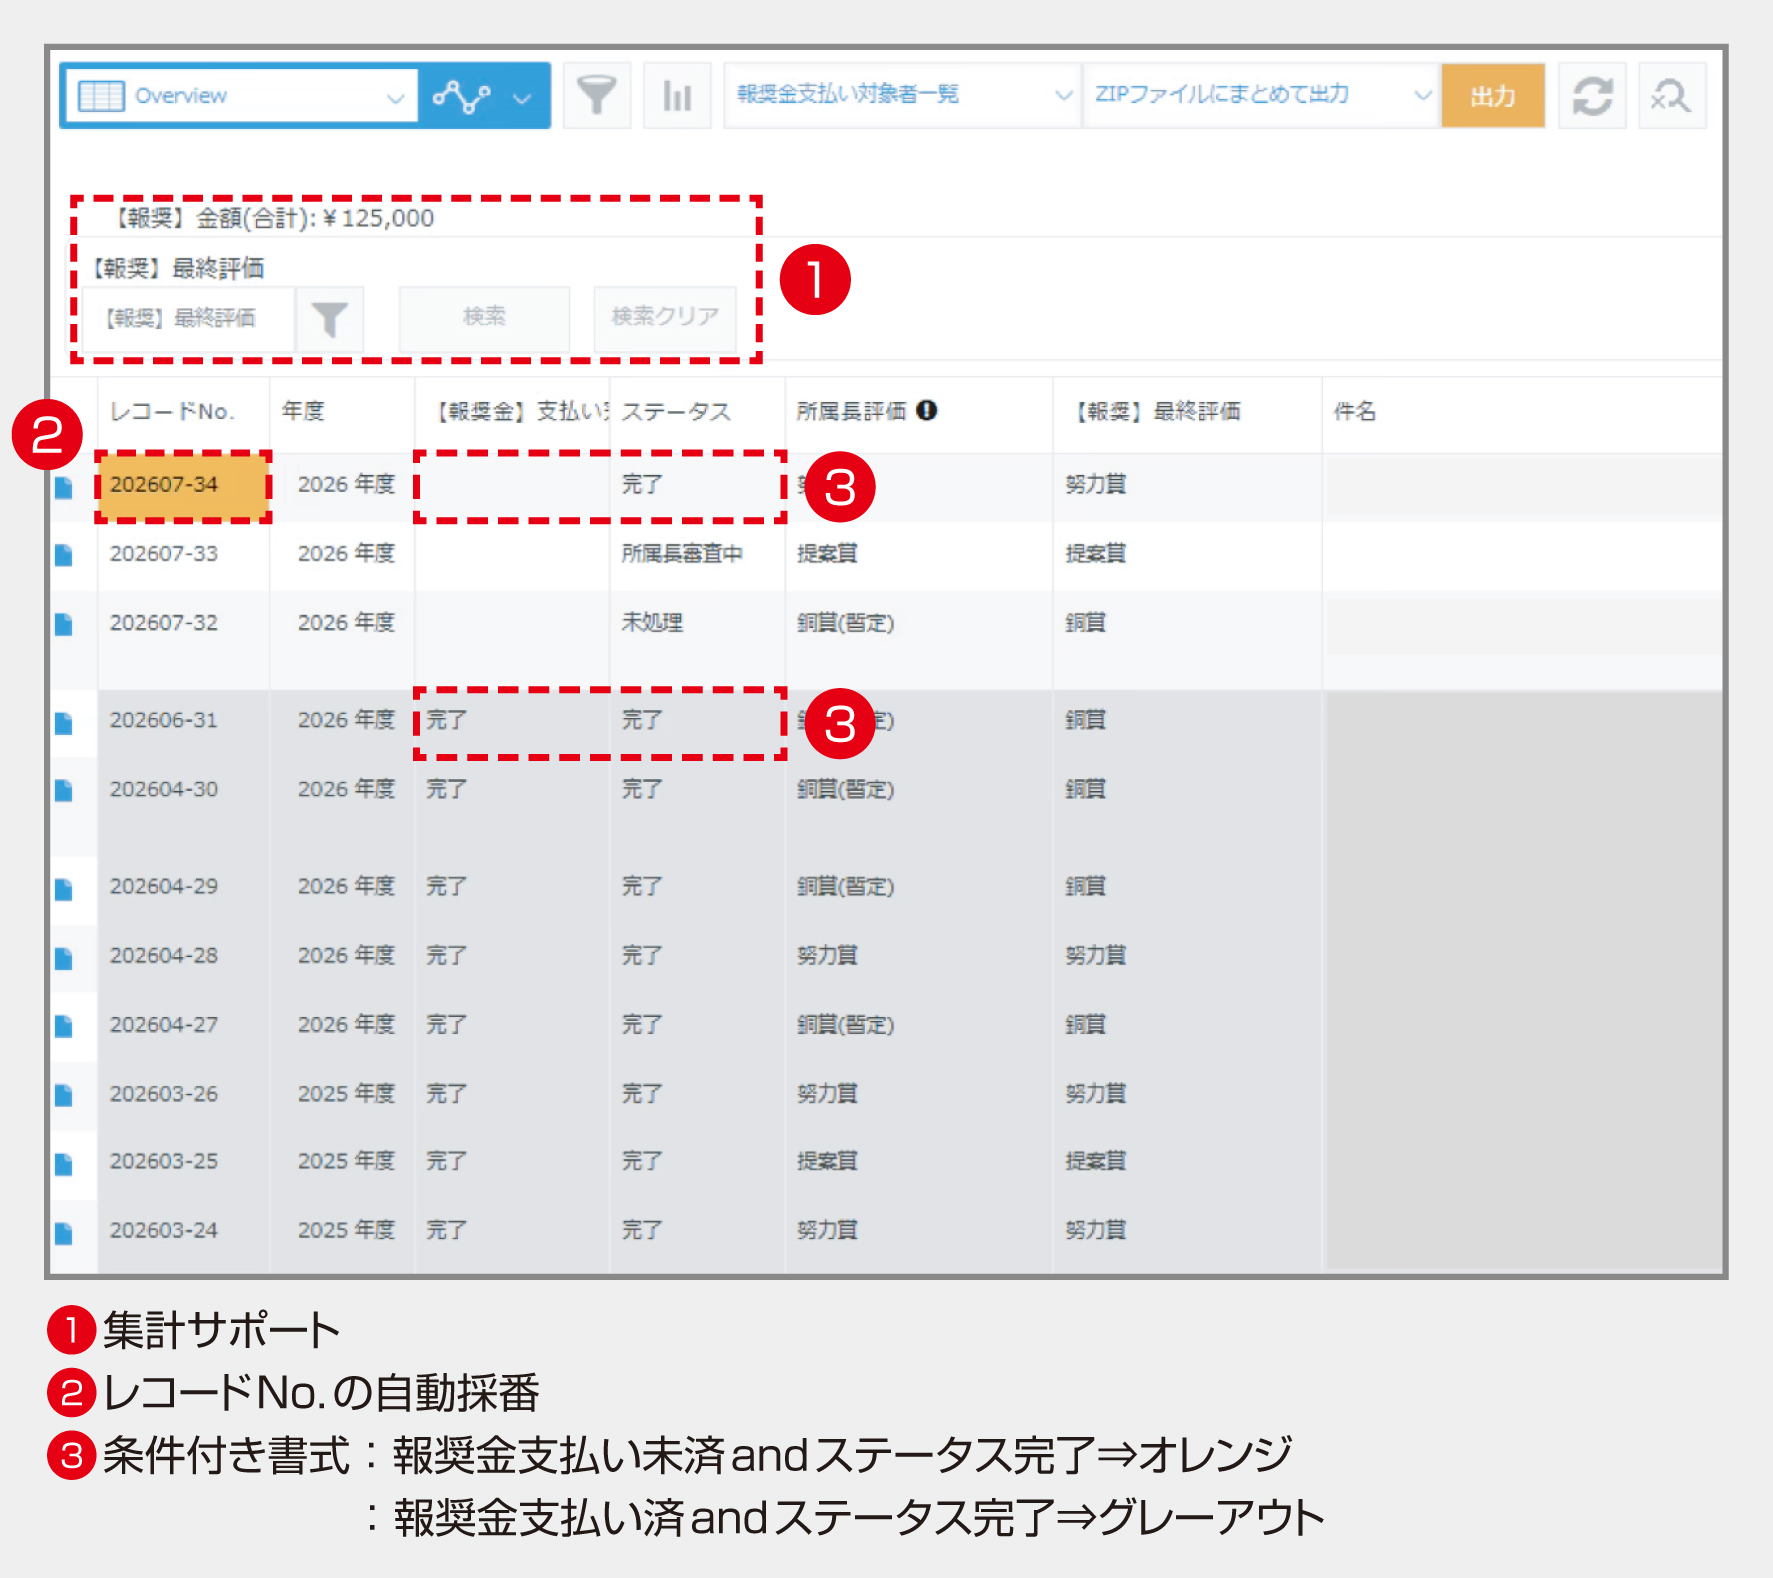Open record detail icon for 202606-31
1773x1578 pixels.
point(64,723)
